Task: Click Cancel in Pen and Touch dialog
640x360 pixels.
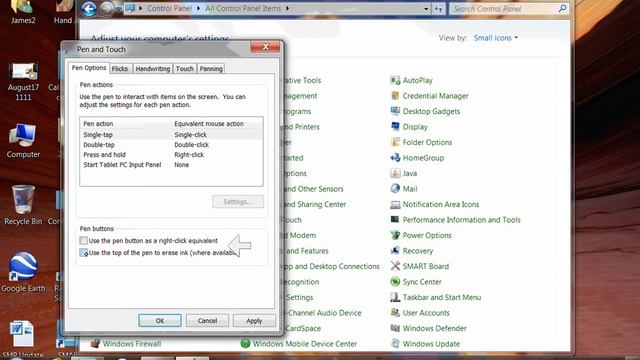Action: (x=207, y=321)
